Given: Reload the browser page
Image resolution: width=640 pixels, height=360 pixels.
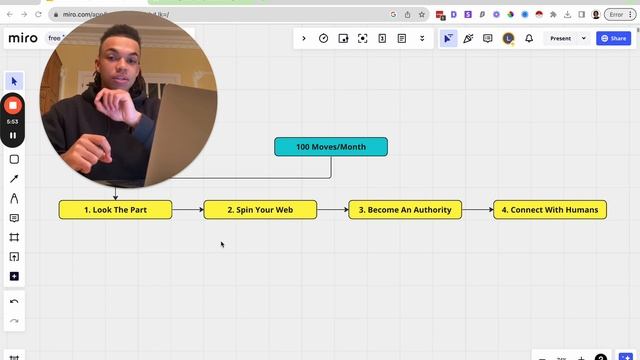Looking at the screenshot, I should coord(38,14).
